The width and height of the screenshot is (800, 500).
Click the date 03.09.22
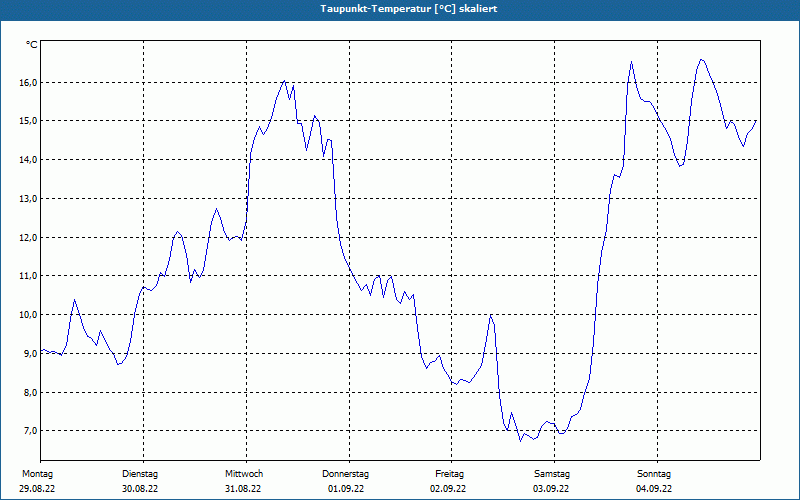(551, 489)
